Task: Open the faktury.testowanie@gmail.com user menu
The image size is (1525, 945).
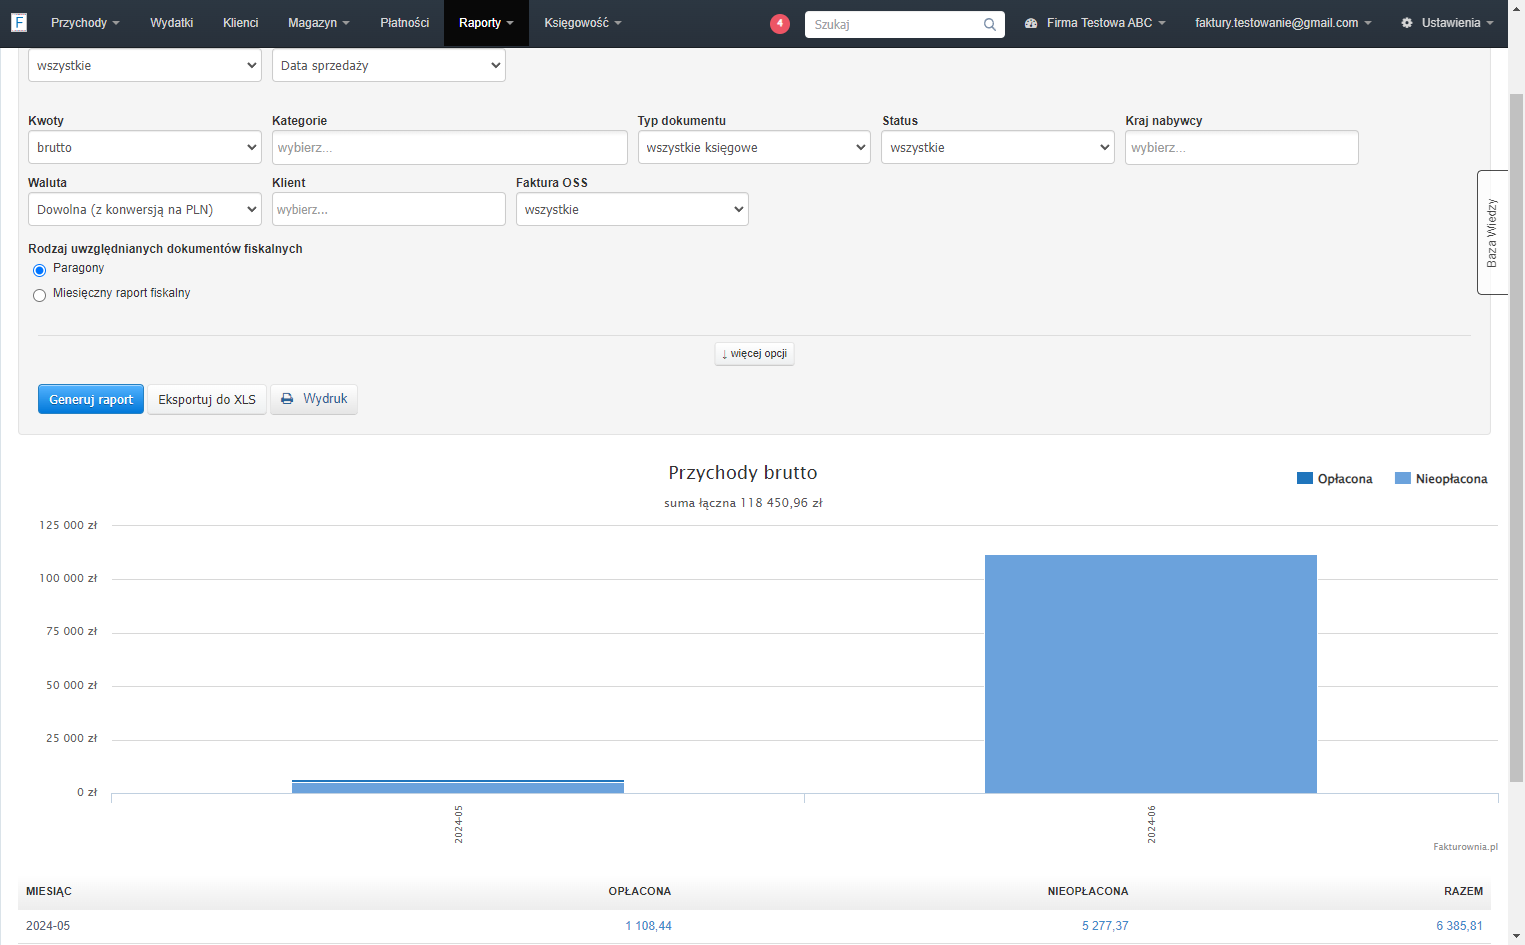Action: pyautogui.click(x=1283, y=23)
